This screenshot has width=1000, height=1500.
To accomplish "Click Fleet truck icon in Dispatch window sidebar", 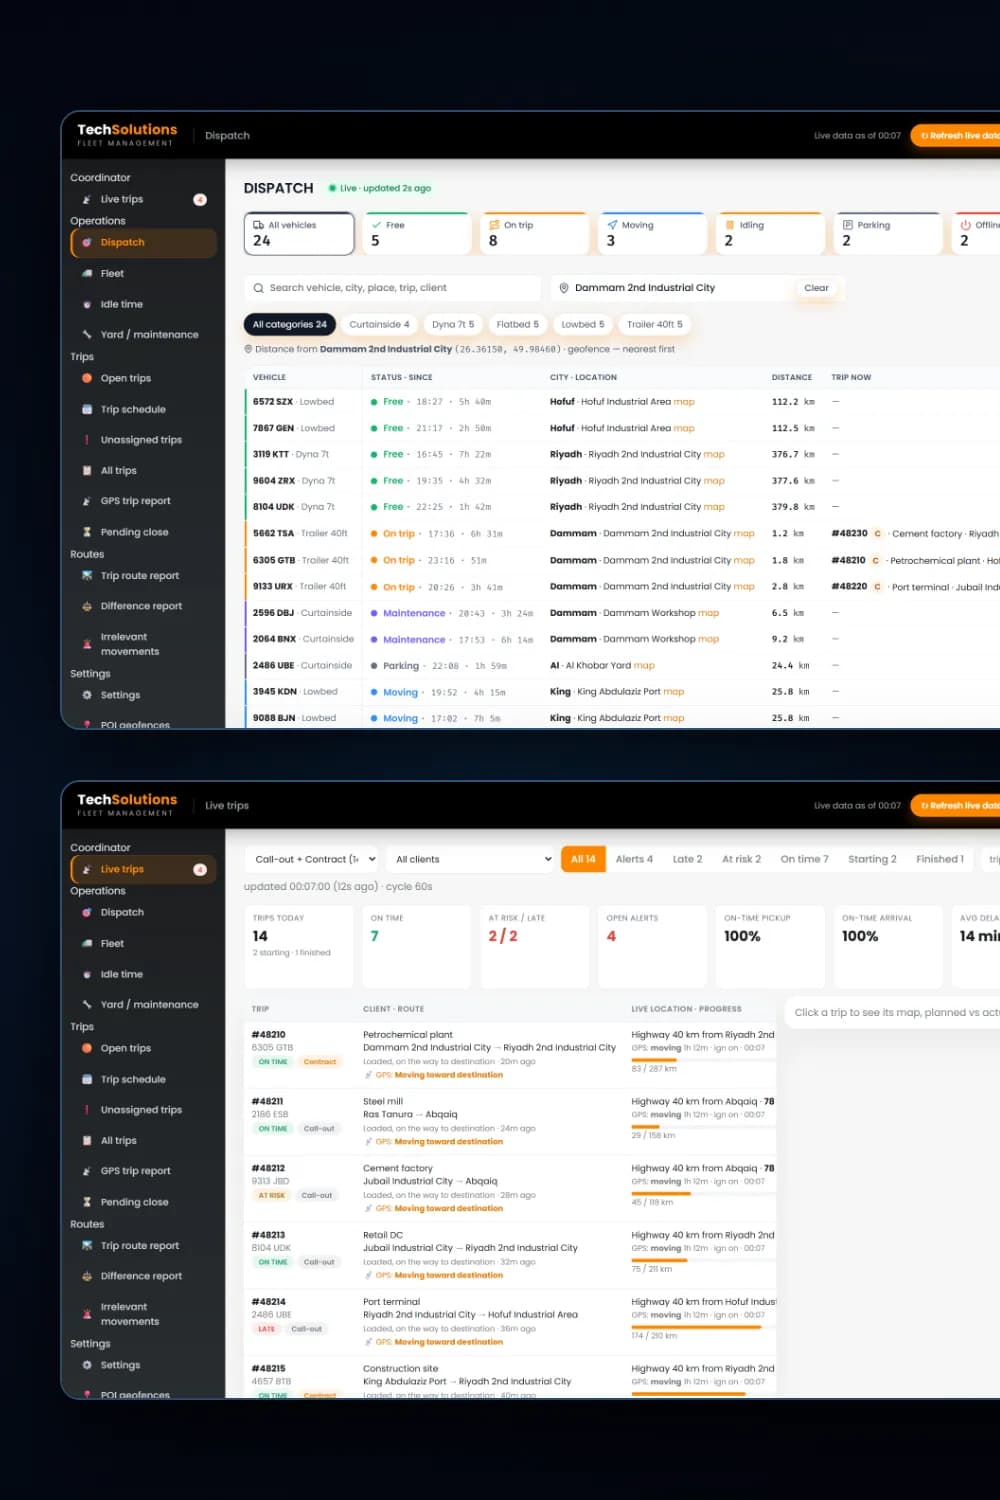I will pyautogui.click(x=87, y=274).
